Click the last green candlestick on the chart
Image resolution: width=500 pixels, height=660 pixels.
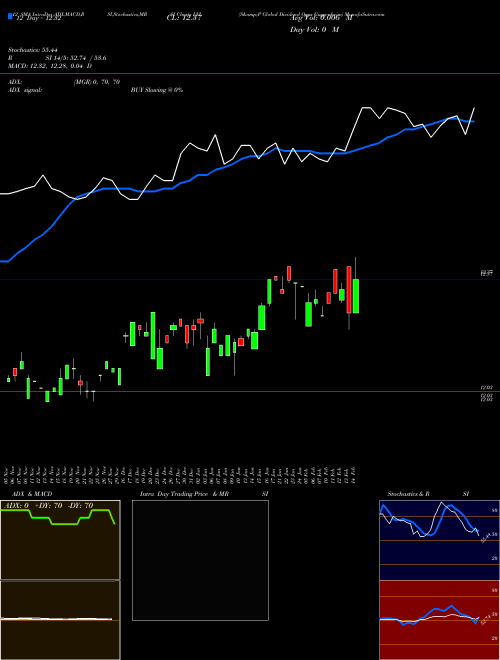click(356, 296)
